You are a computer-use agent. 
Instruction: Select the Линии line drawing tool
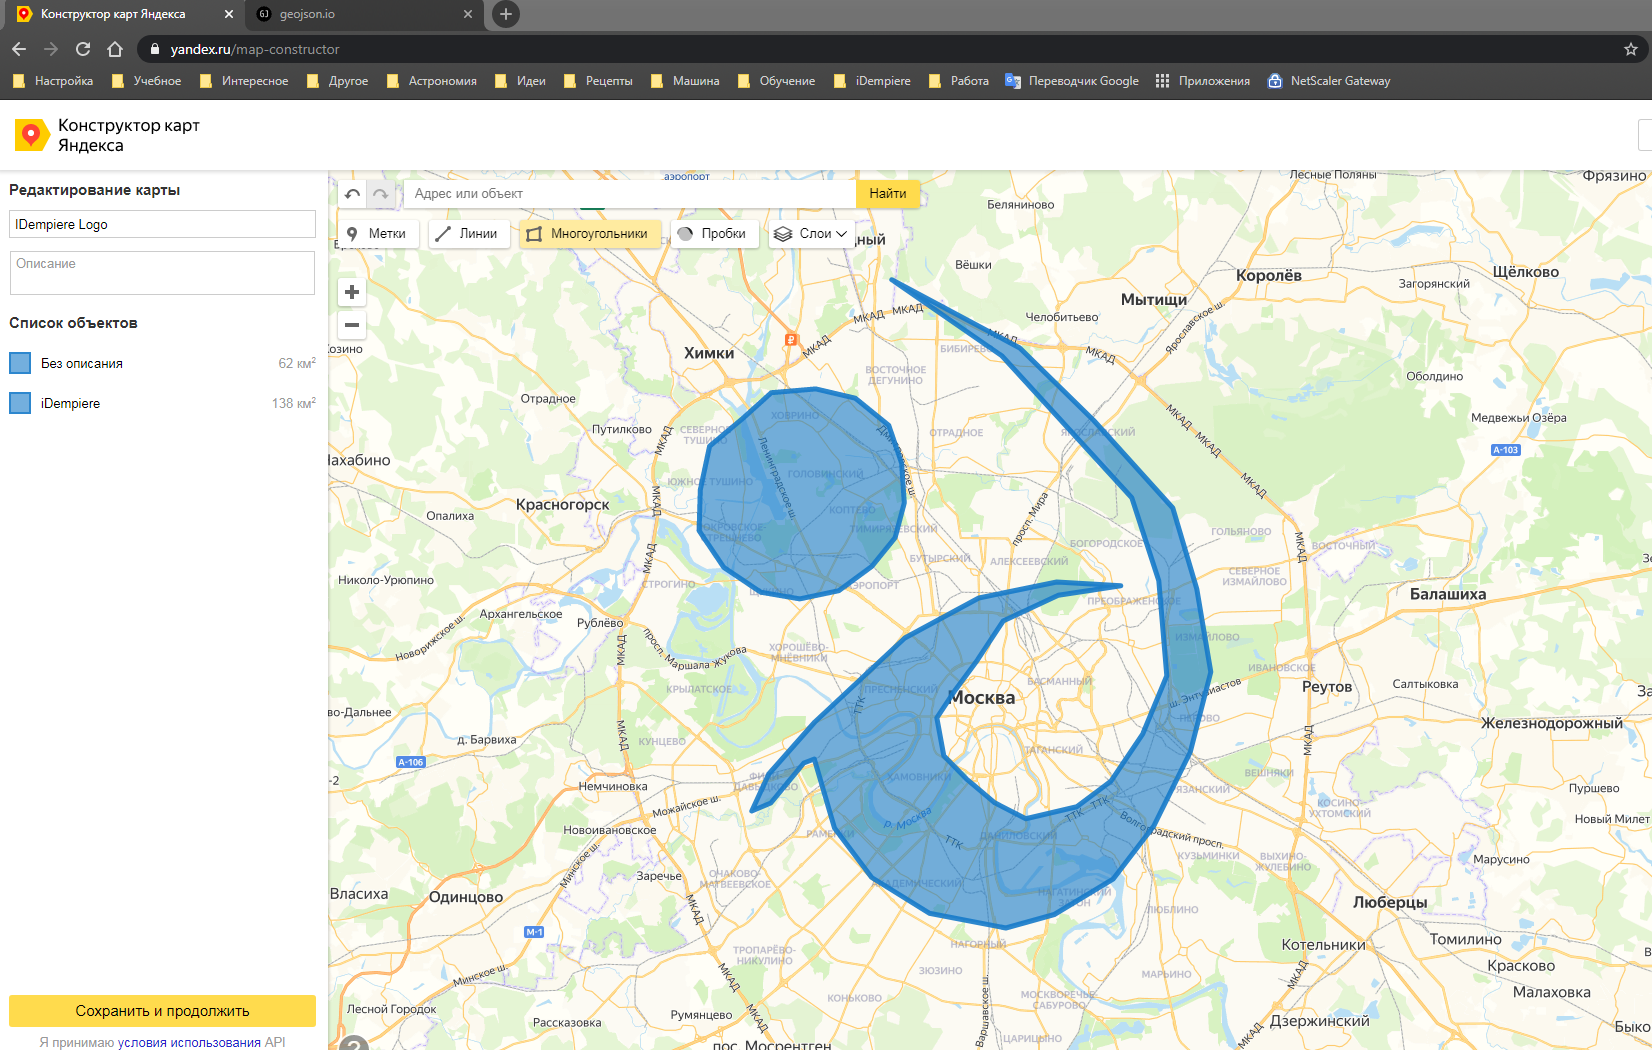[x=467, y=234]
